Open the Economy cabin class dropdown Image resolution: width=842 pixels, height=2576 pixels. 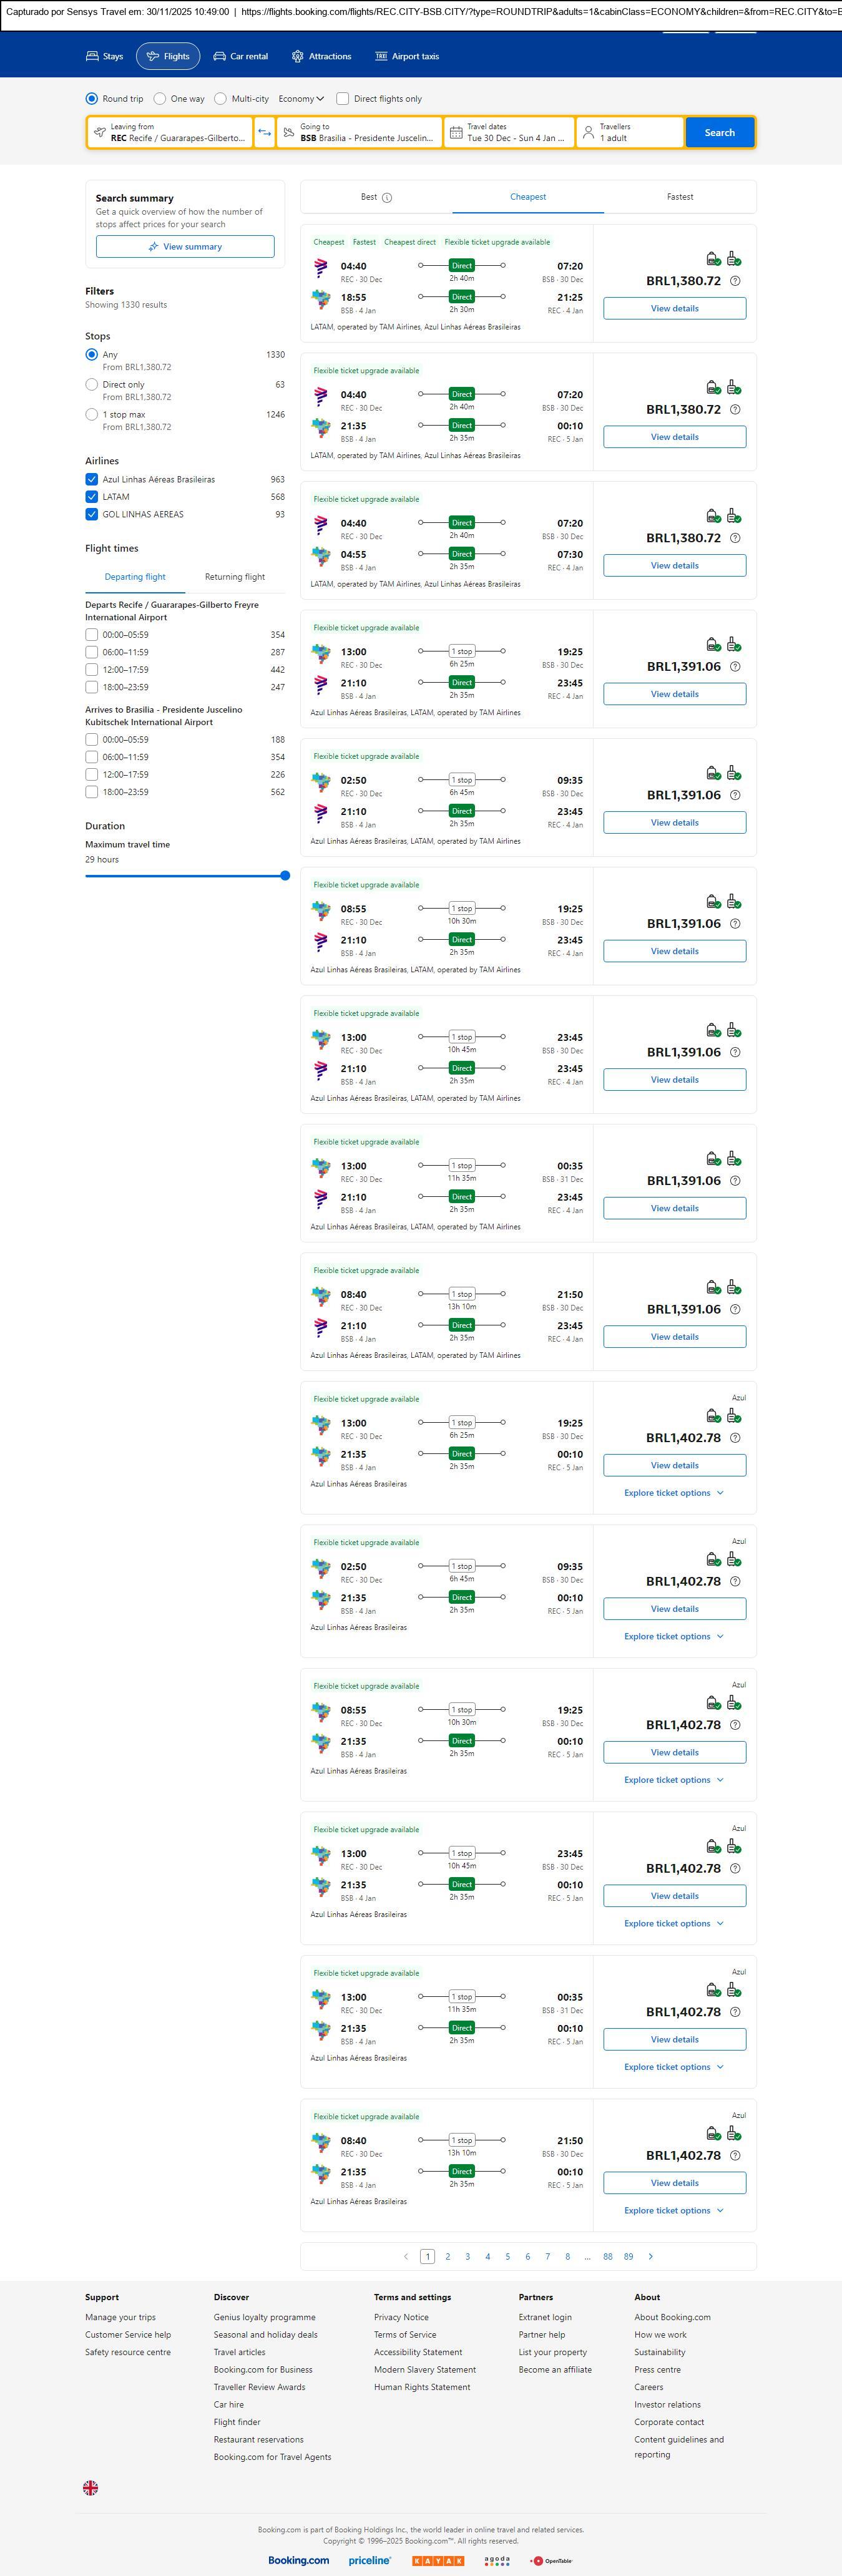pyautogui.click(x=301, y=99)
